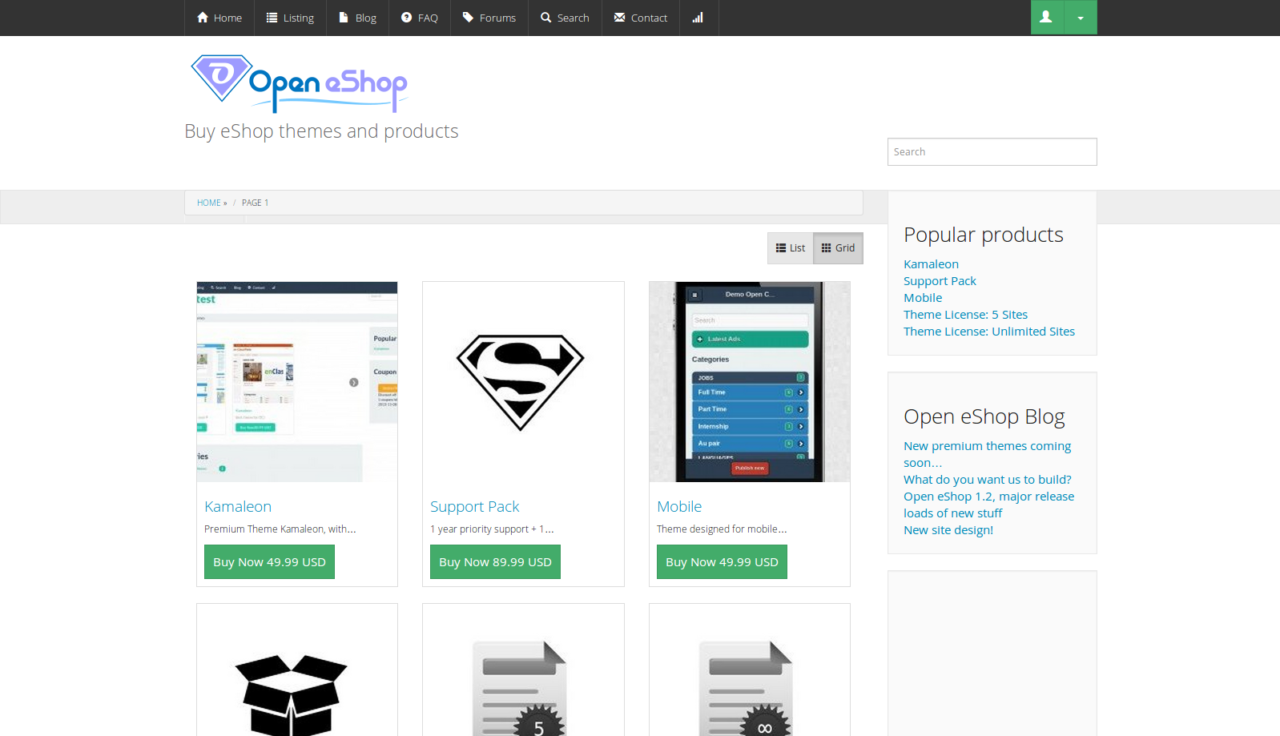
Task: Open the New site design! post
Action: tap(949, 530)
